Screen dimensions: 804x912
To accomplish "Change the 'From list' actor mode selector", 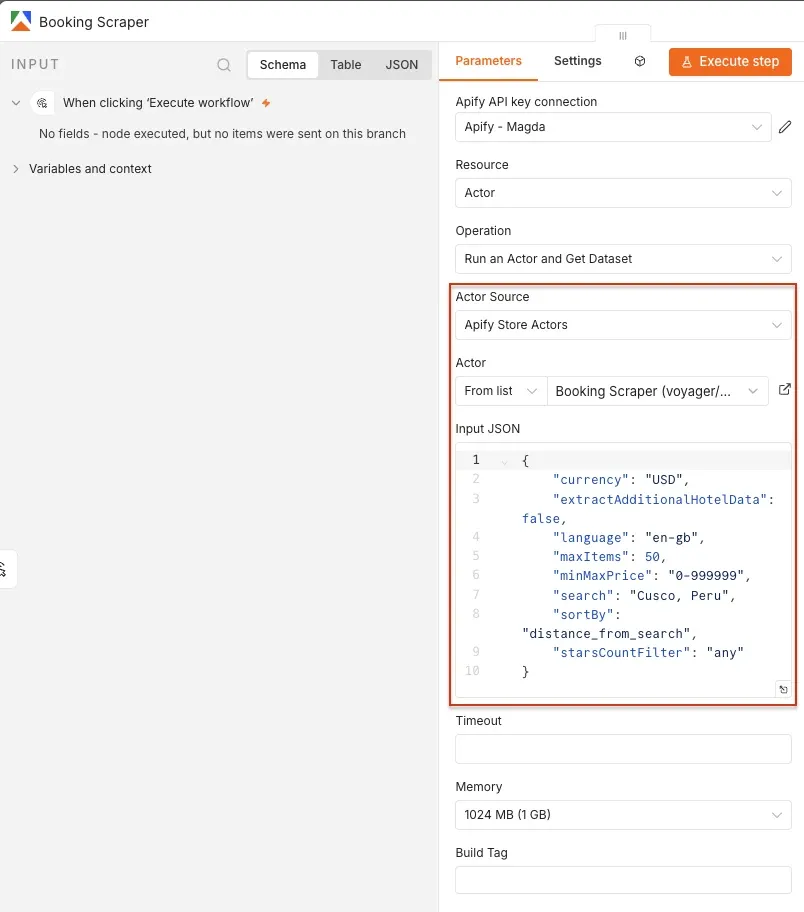I will point(501,391).
